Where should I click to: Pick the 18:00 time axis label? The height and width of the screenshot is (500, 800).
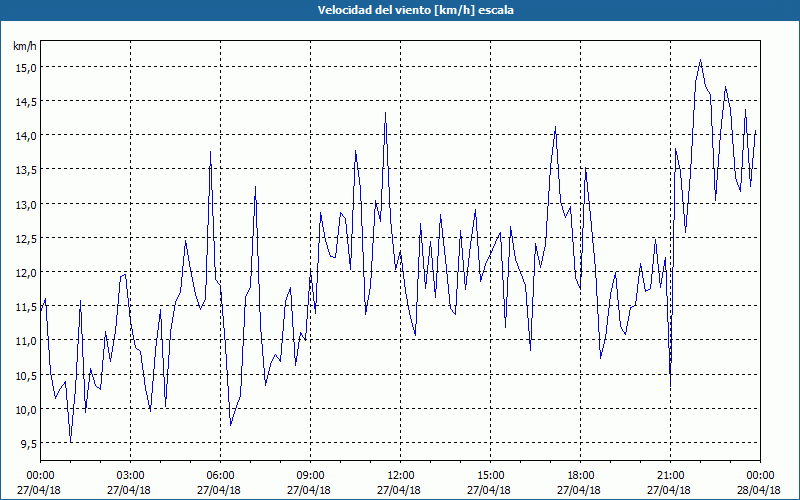pyautogui.click(x=580, y=476)
